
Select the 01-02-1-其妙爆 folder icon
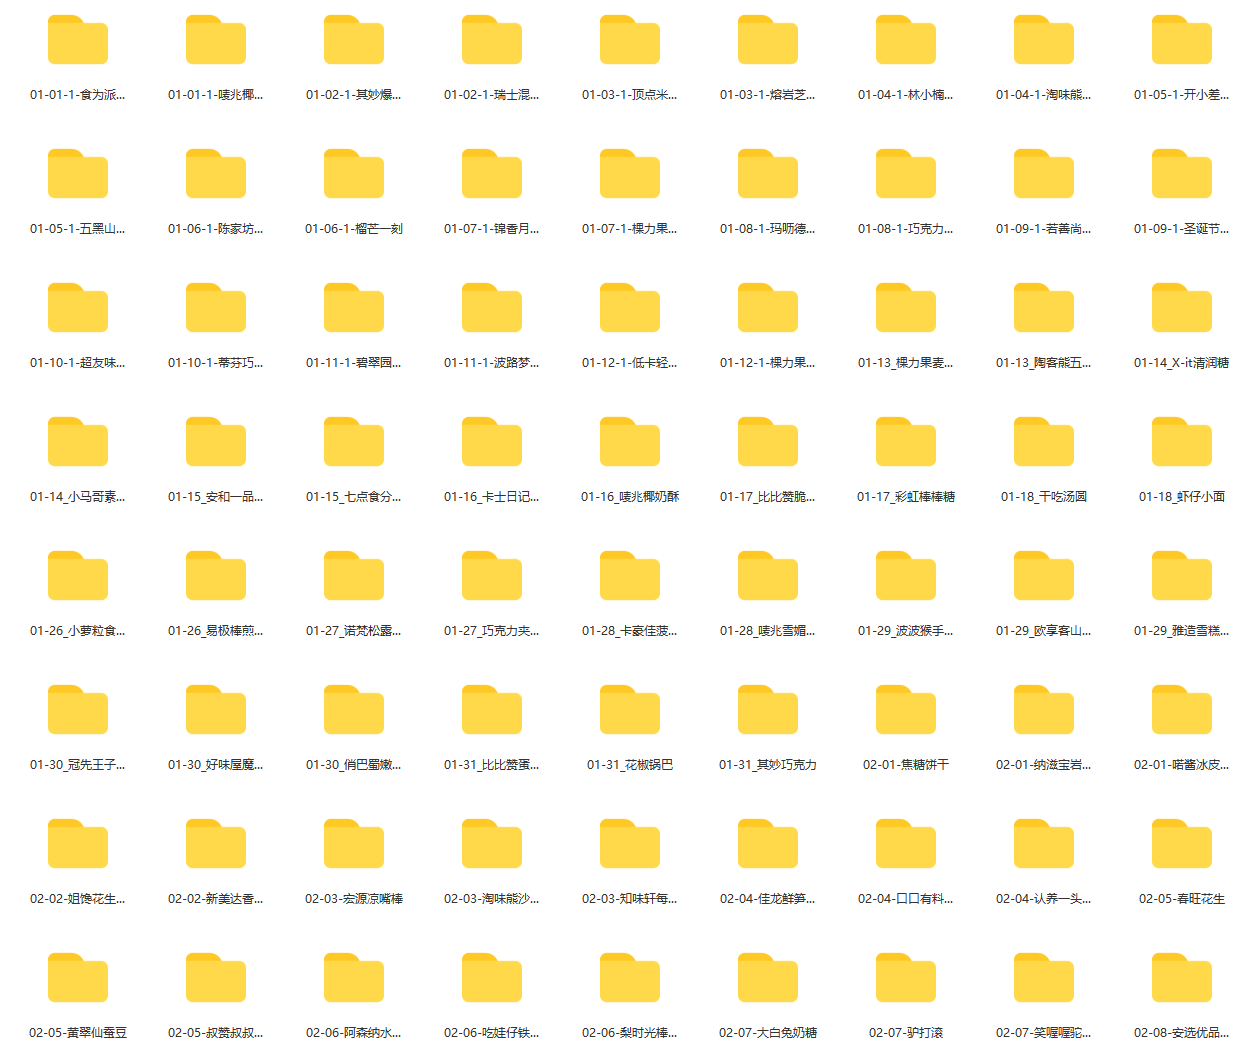(x=354, y=40)
